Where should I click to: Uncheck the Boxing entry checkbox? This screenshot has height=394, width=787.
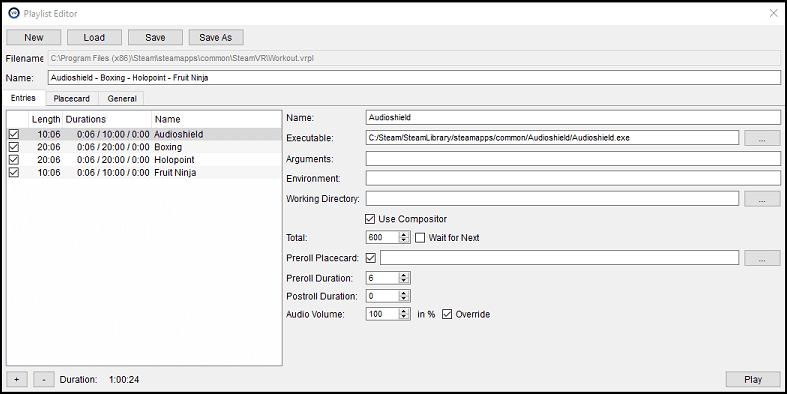pos(14,147)
